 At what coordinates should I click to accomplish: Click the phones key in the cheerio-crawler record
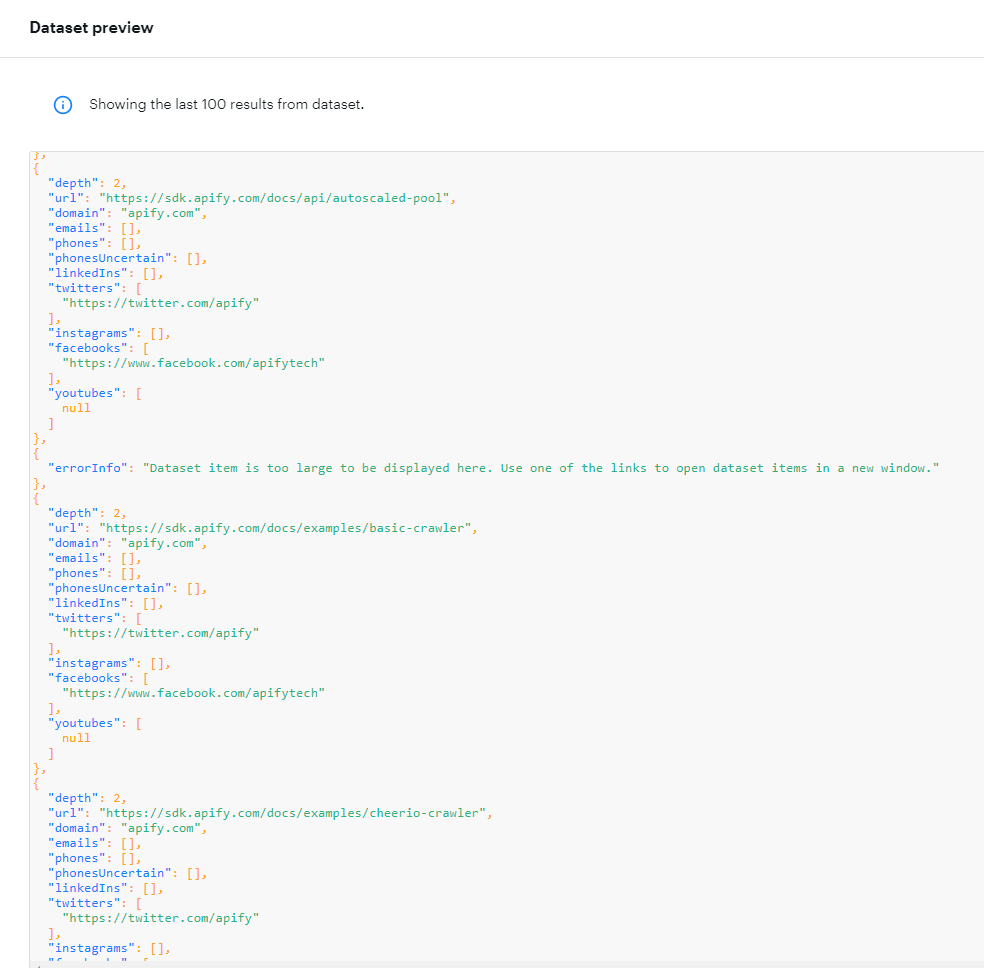tap(77, 858)
